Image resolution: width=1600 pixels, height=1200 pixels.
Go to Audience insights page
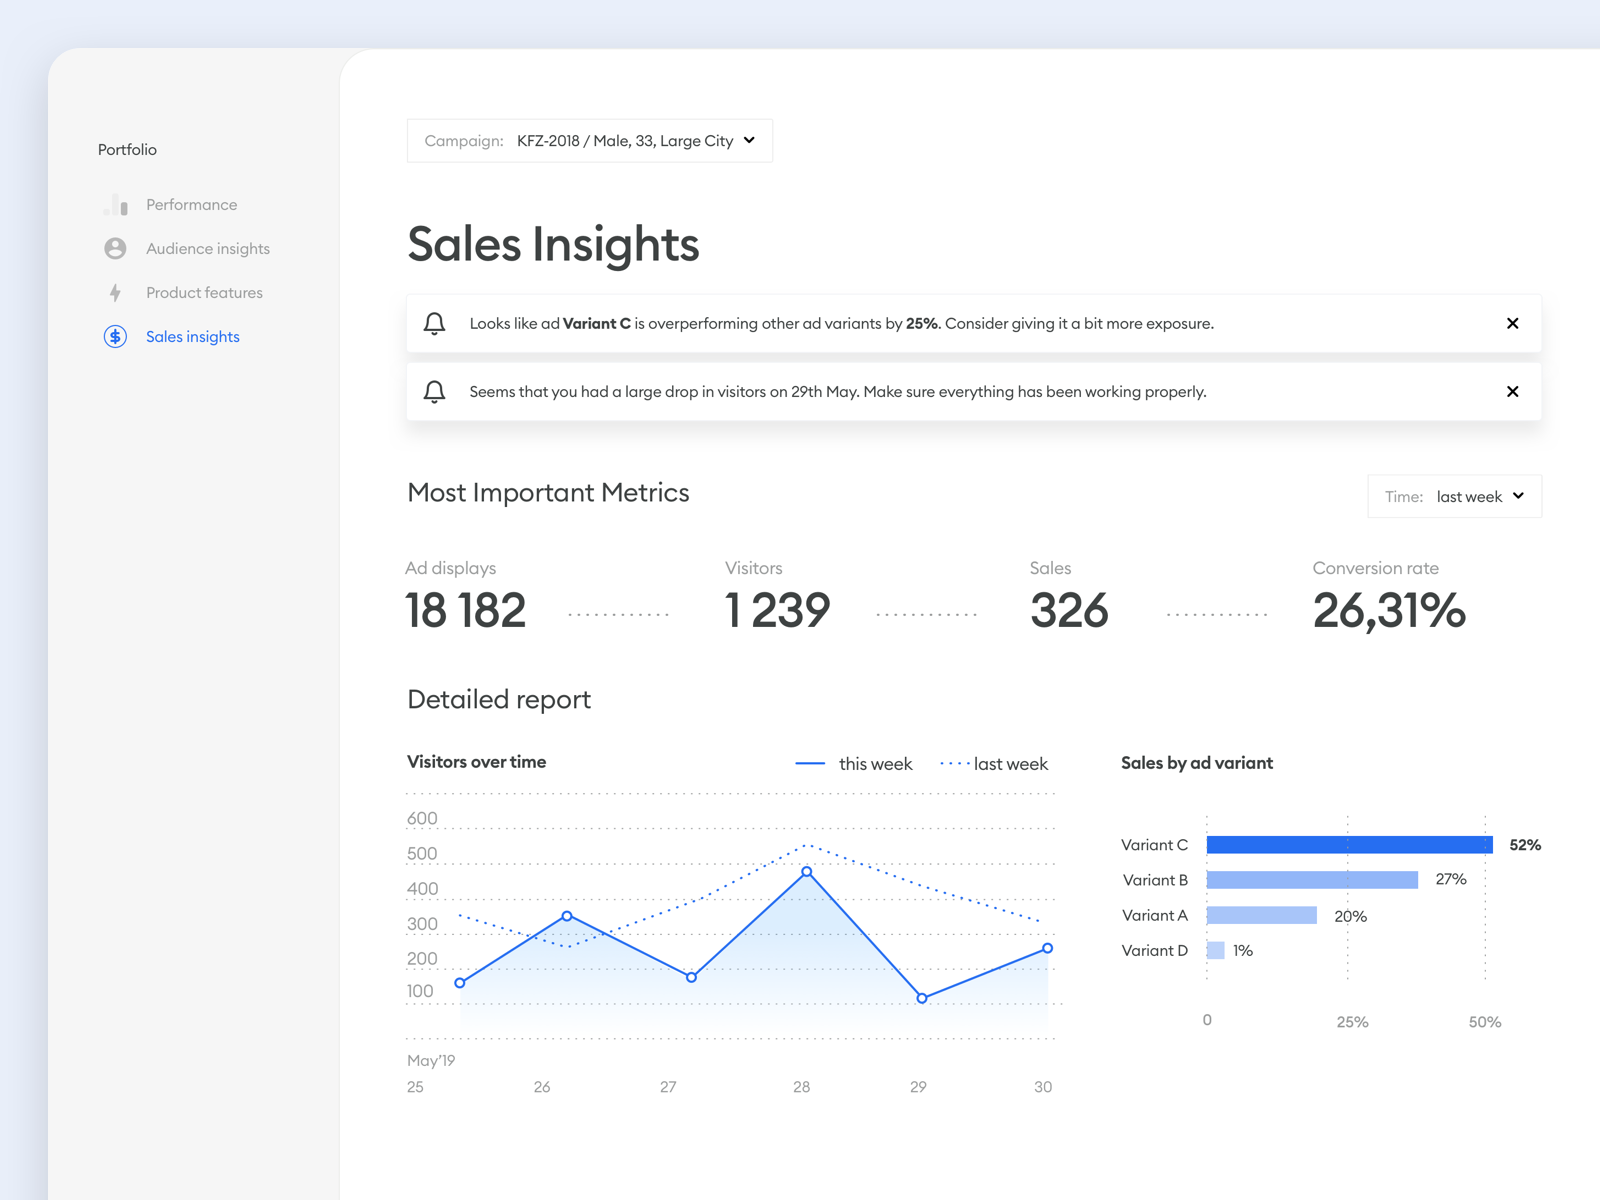[207, 248]
